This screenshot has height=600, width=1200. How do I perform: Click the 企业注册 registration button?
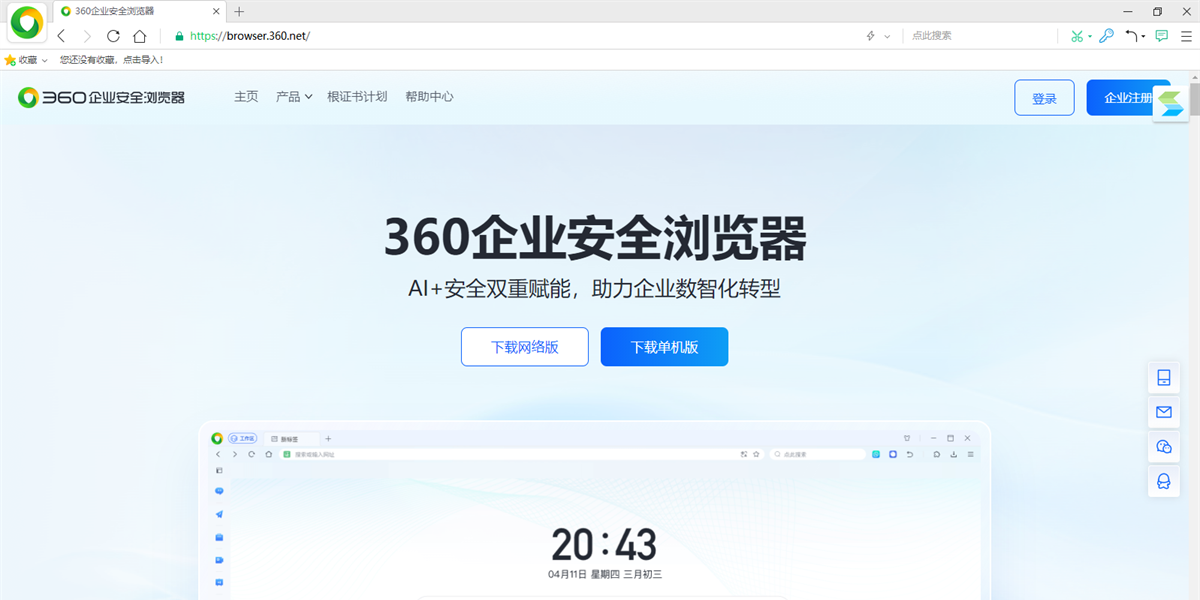click(1128, 97)
